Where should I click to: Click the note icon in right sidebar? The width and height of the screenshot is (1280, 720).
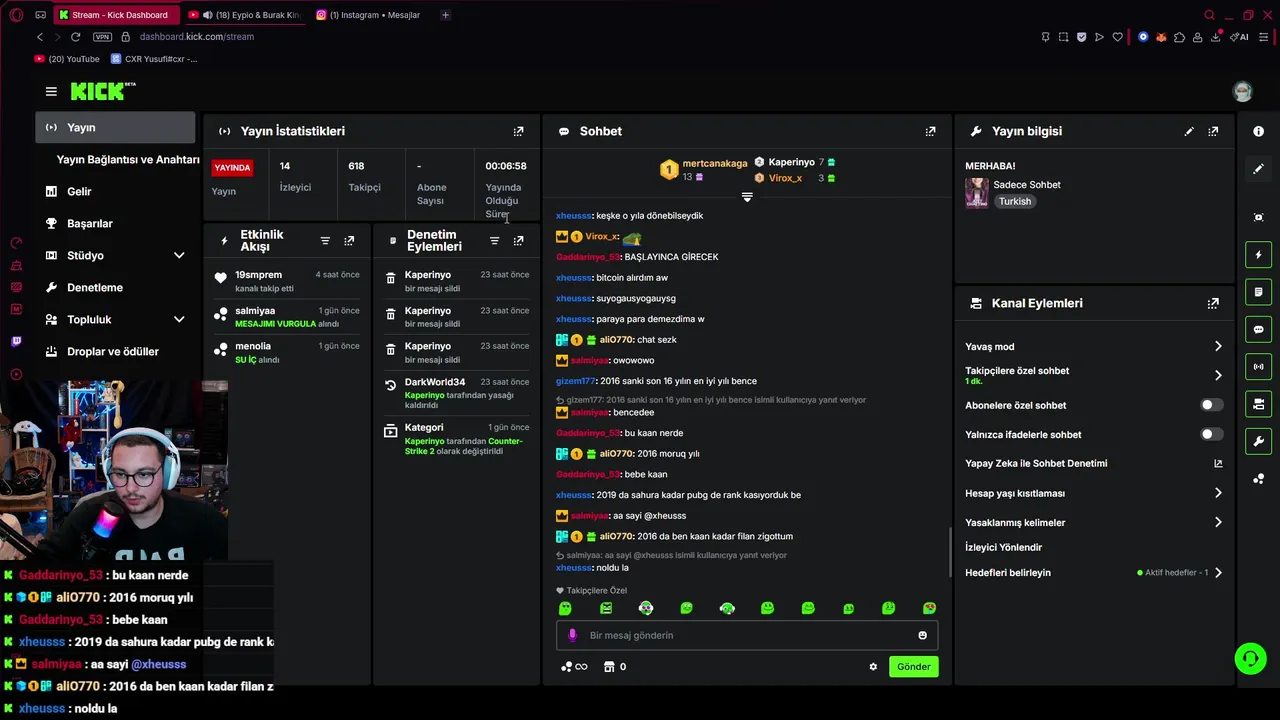[x=1258, y=292]
